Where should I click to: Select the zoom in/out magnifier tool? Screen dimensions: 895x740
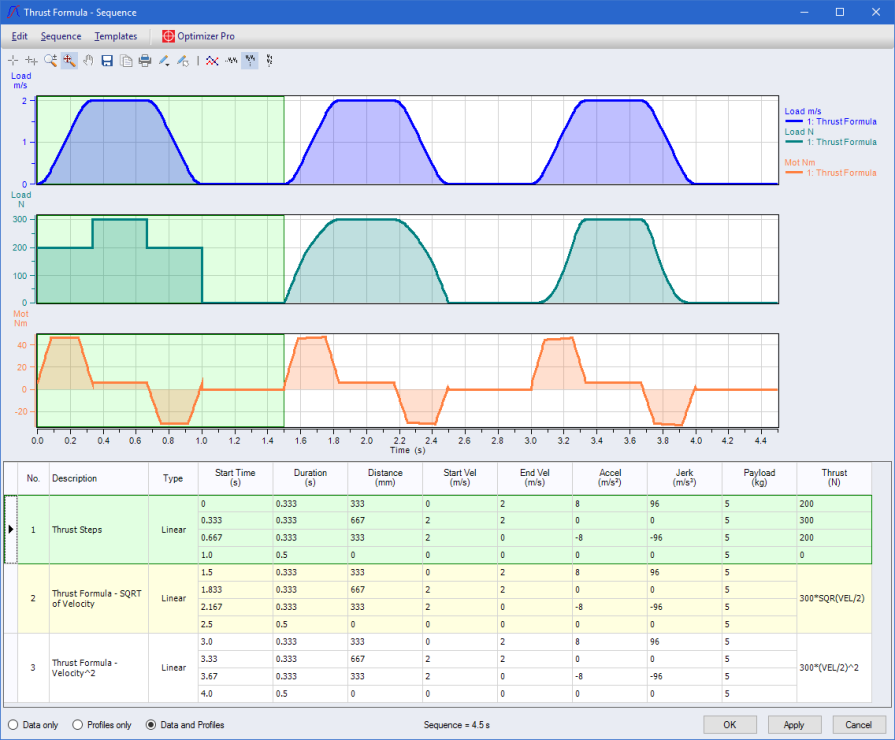point(50,61)
